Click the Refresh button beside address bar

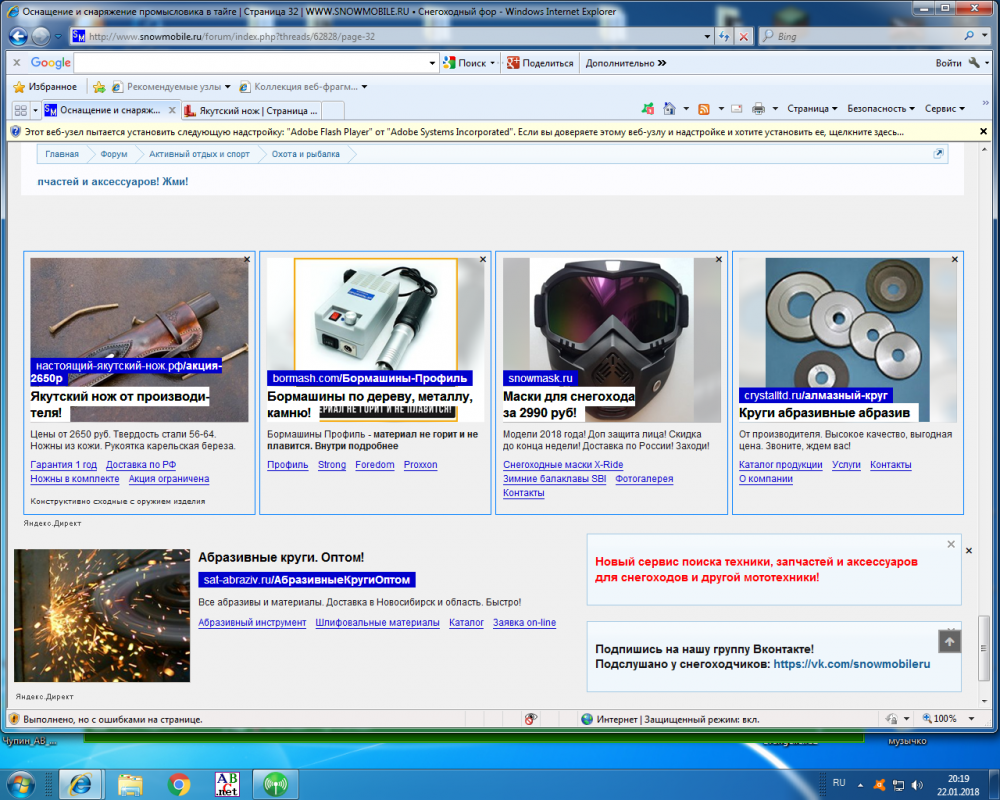pos(724,36)
